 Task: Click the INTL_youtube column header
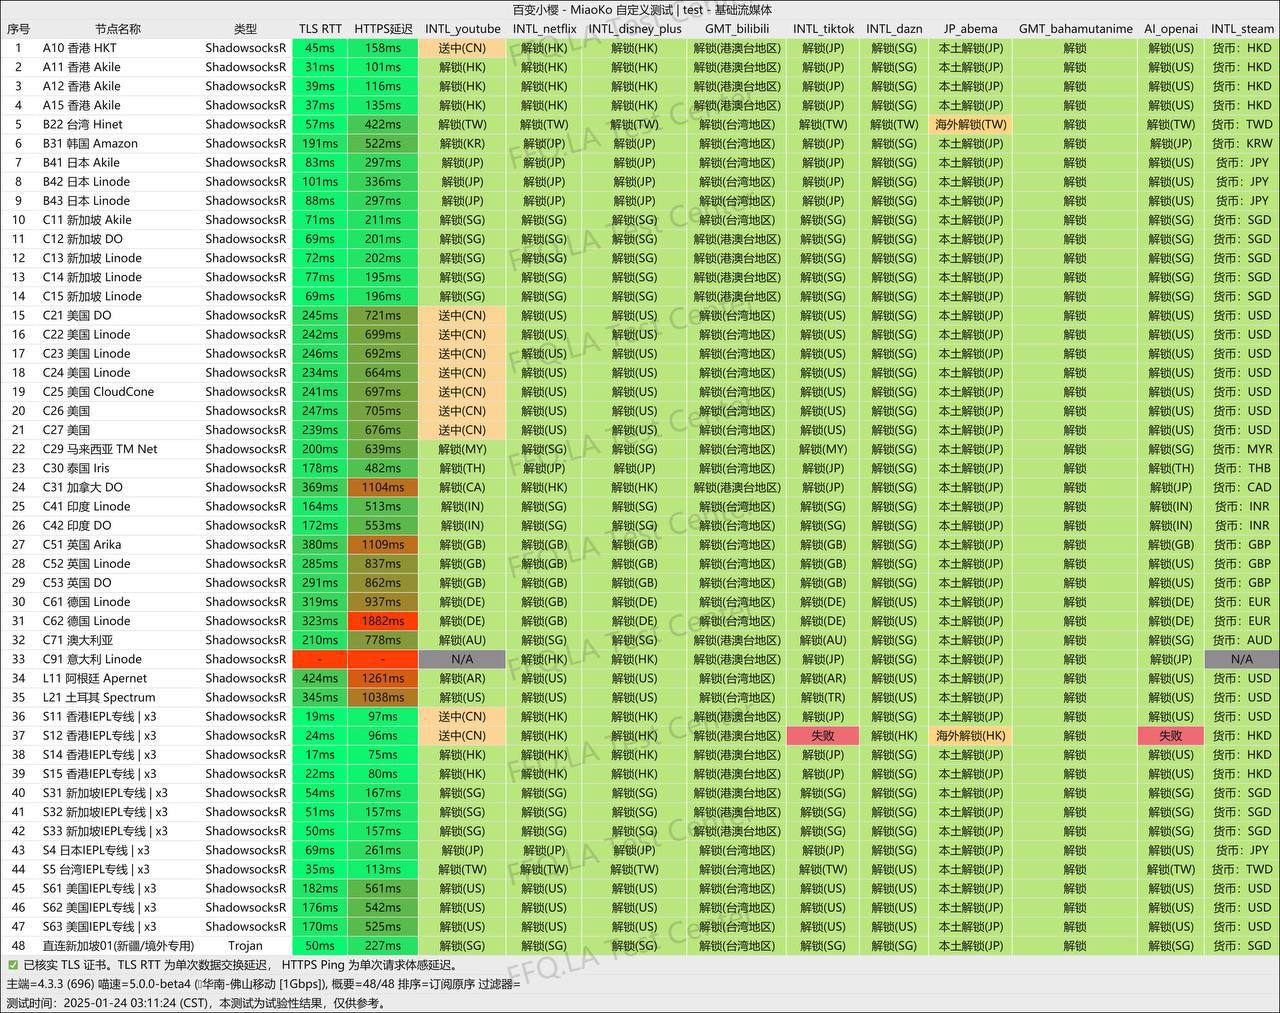pos(462,29)
